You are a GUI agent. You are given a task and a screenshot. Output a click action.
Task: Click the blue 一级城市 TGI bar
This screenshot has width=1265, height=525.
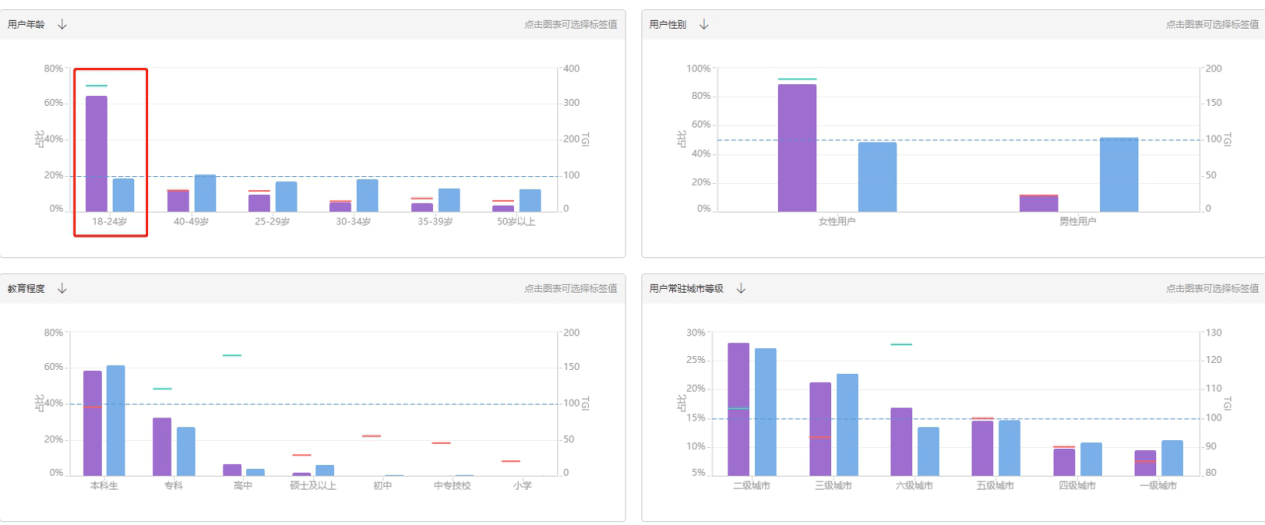pyautogui.click(x=1172, y=458)
